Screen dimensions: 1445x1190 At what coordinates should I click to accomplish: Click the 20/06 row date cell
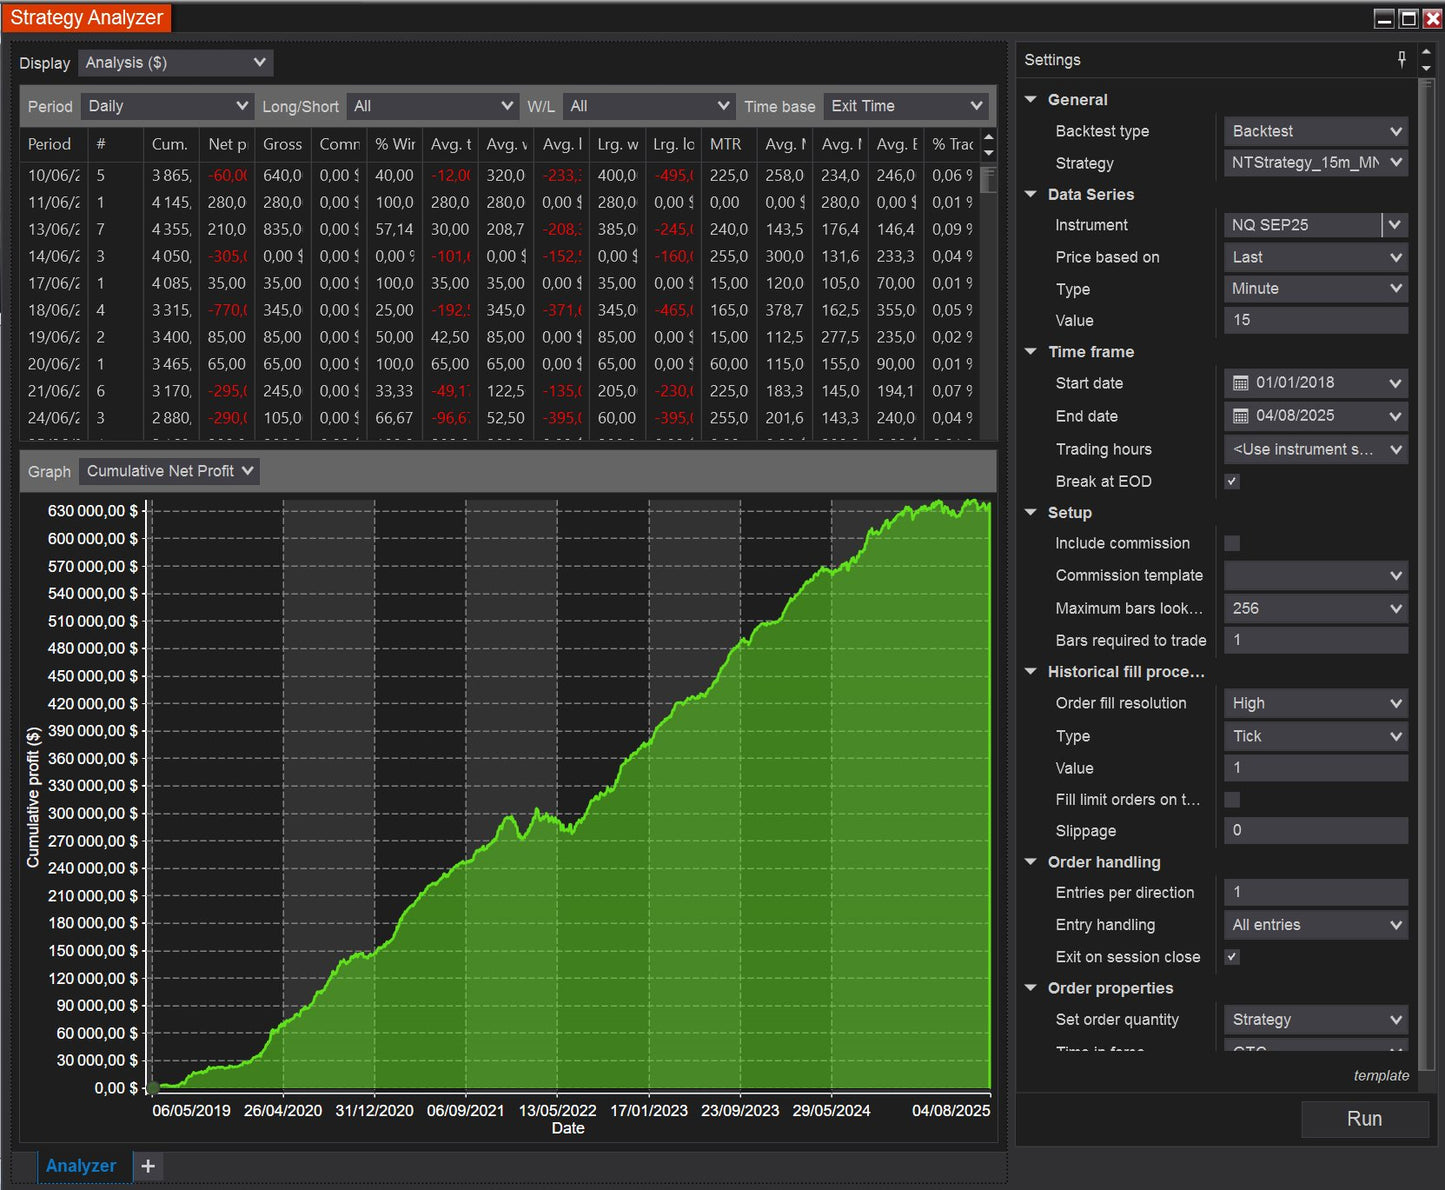coord(54,364)
